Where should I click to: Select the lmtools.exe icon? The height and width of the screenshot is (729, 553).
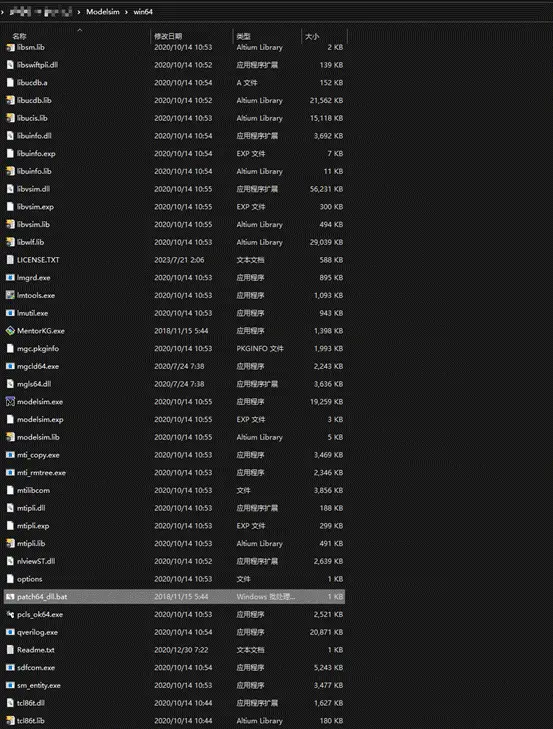10,295
